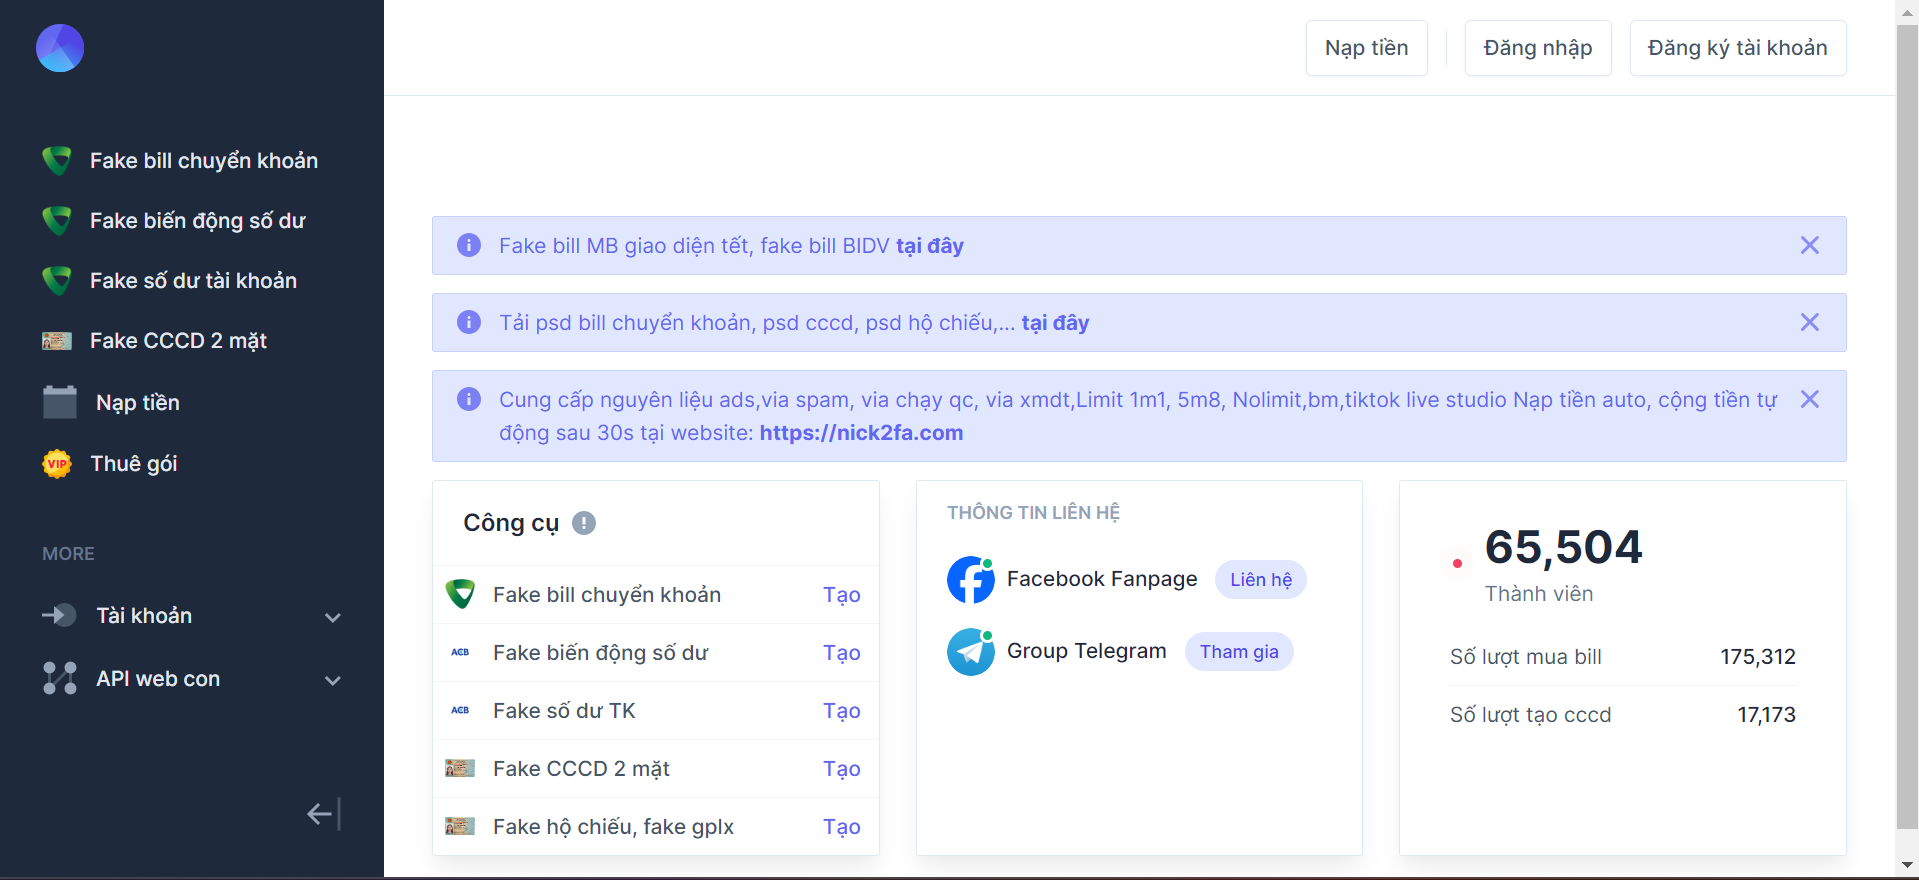Click Tham gia next to Group Telegram
This screenshot has width=1919, height=880.
(1239, 652)
